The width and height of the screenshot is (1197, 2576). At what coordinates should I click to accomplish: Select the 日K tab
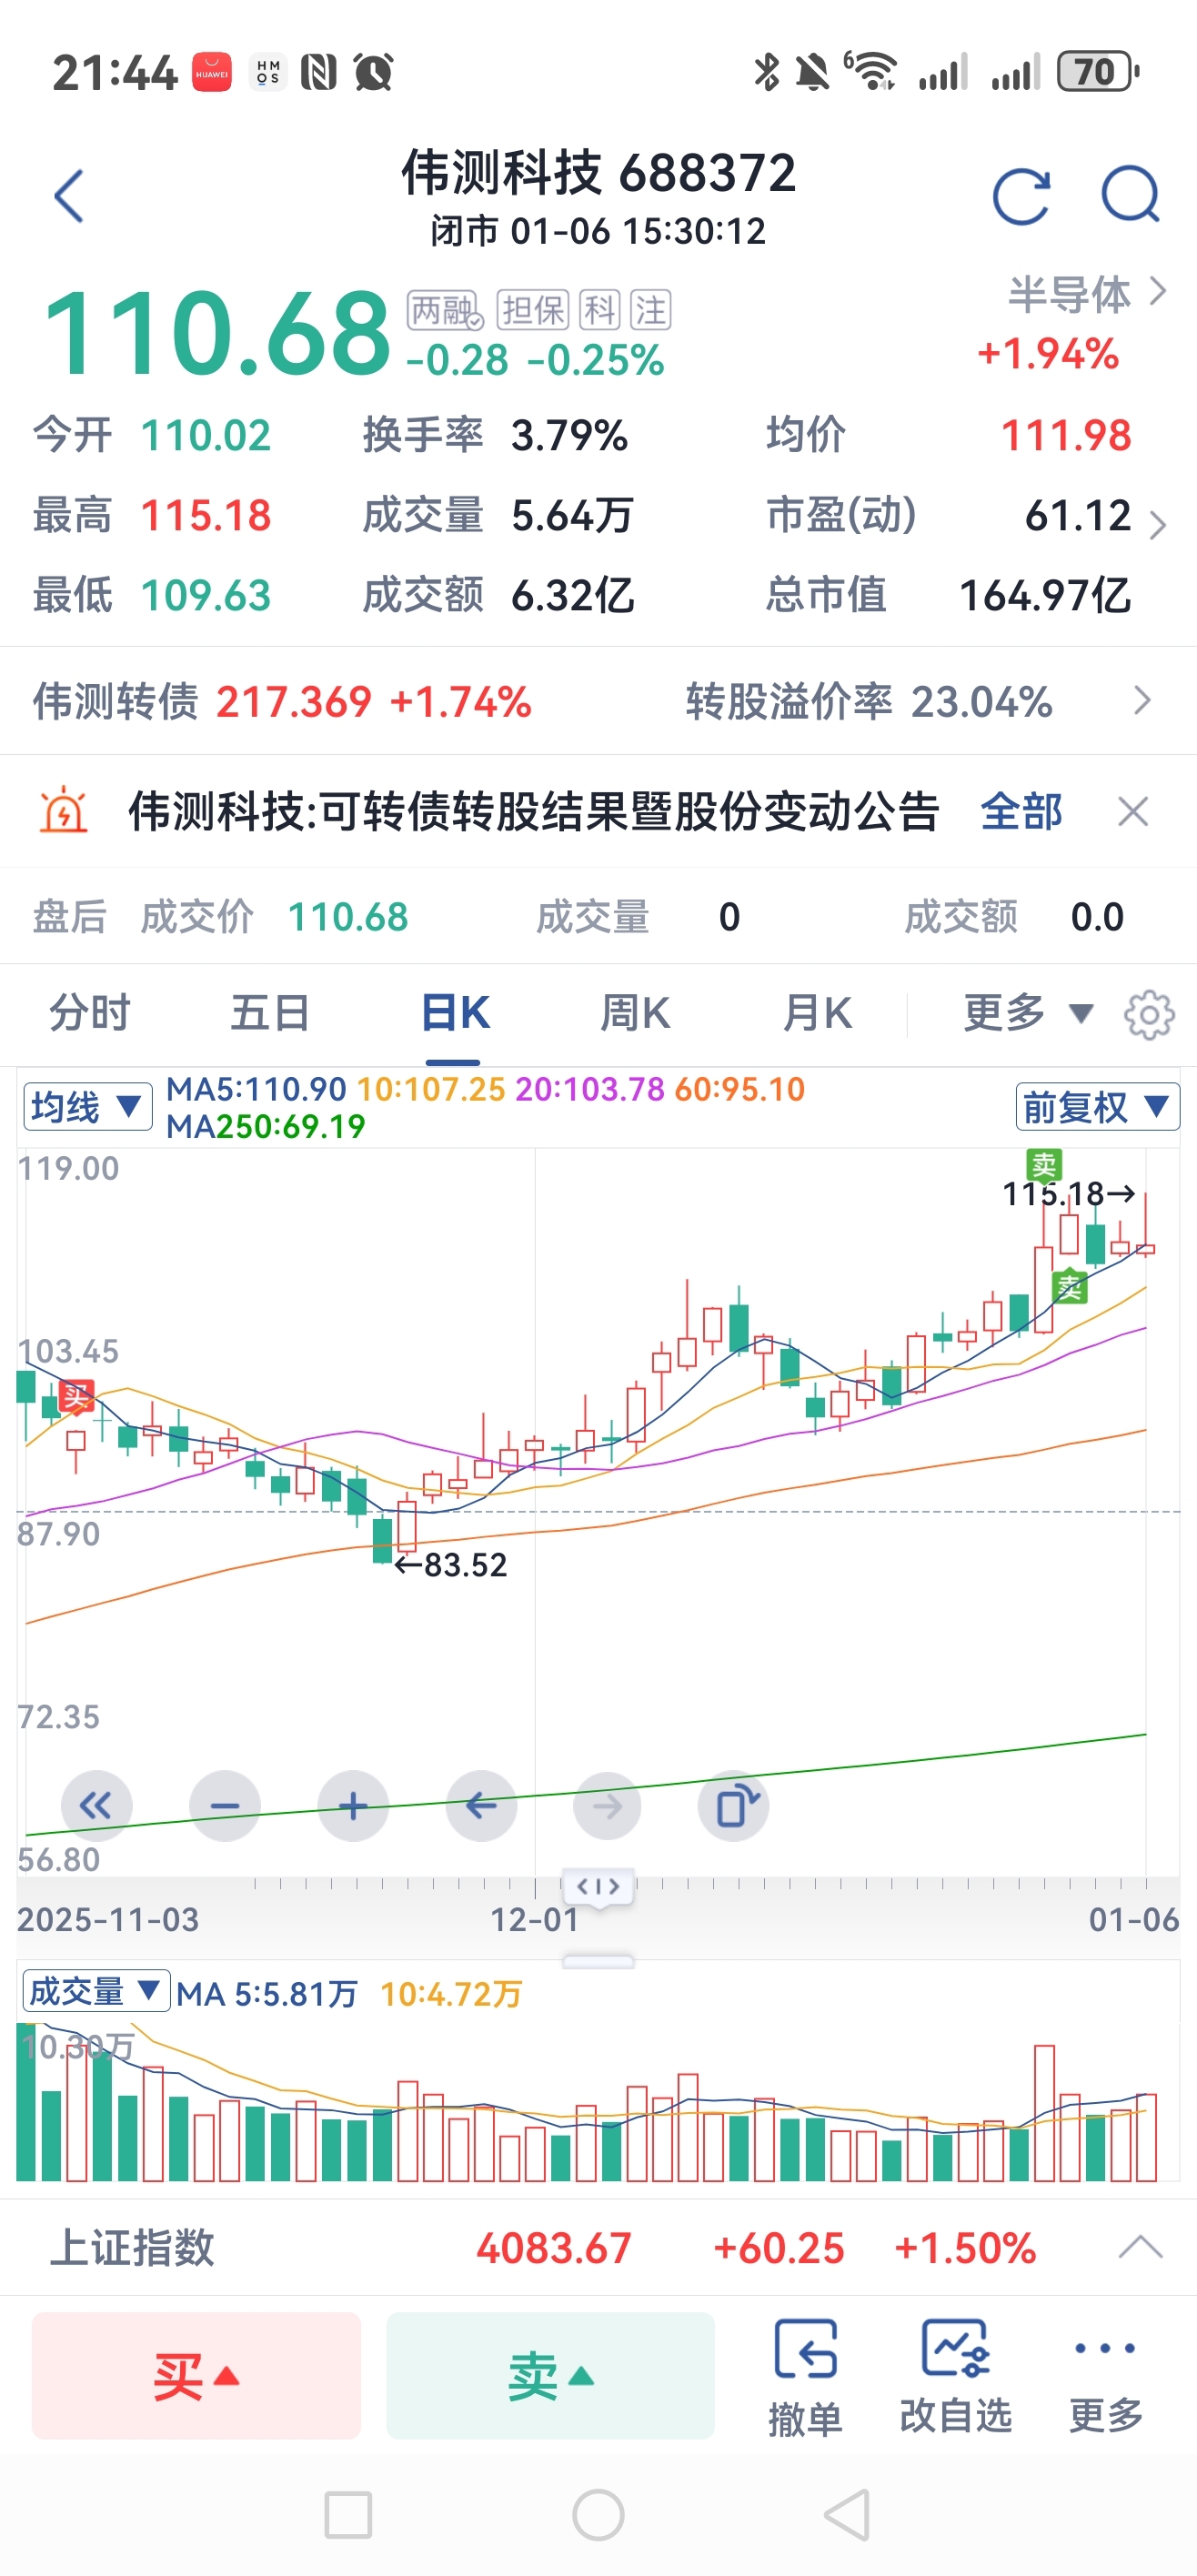[455, 1014]
